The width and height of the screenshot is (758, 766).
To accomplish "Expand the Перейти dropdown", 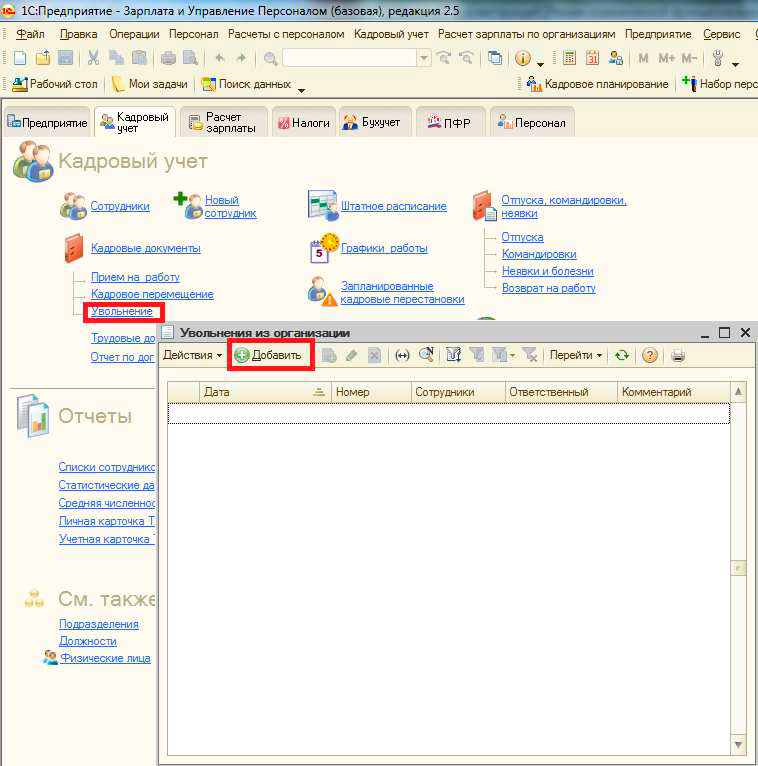I will point(576,355).
